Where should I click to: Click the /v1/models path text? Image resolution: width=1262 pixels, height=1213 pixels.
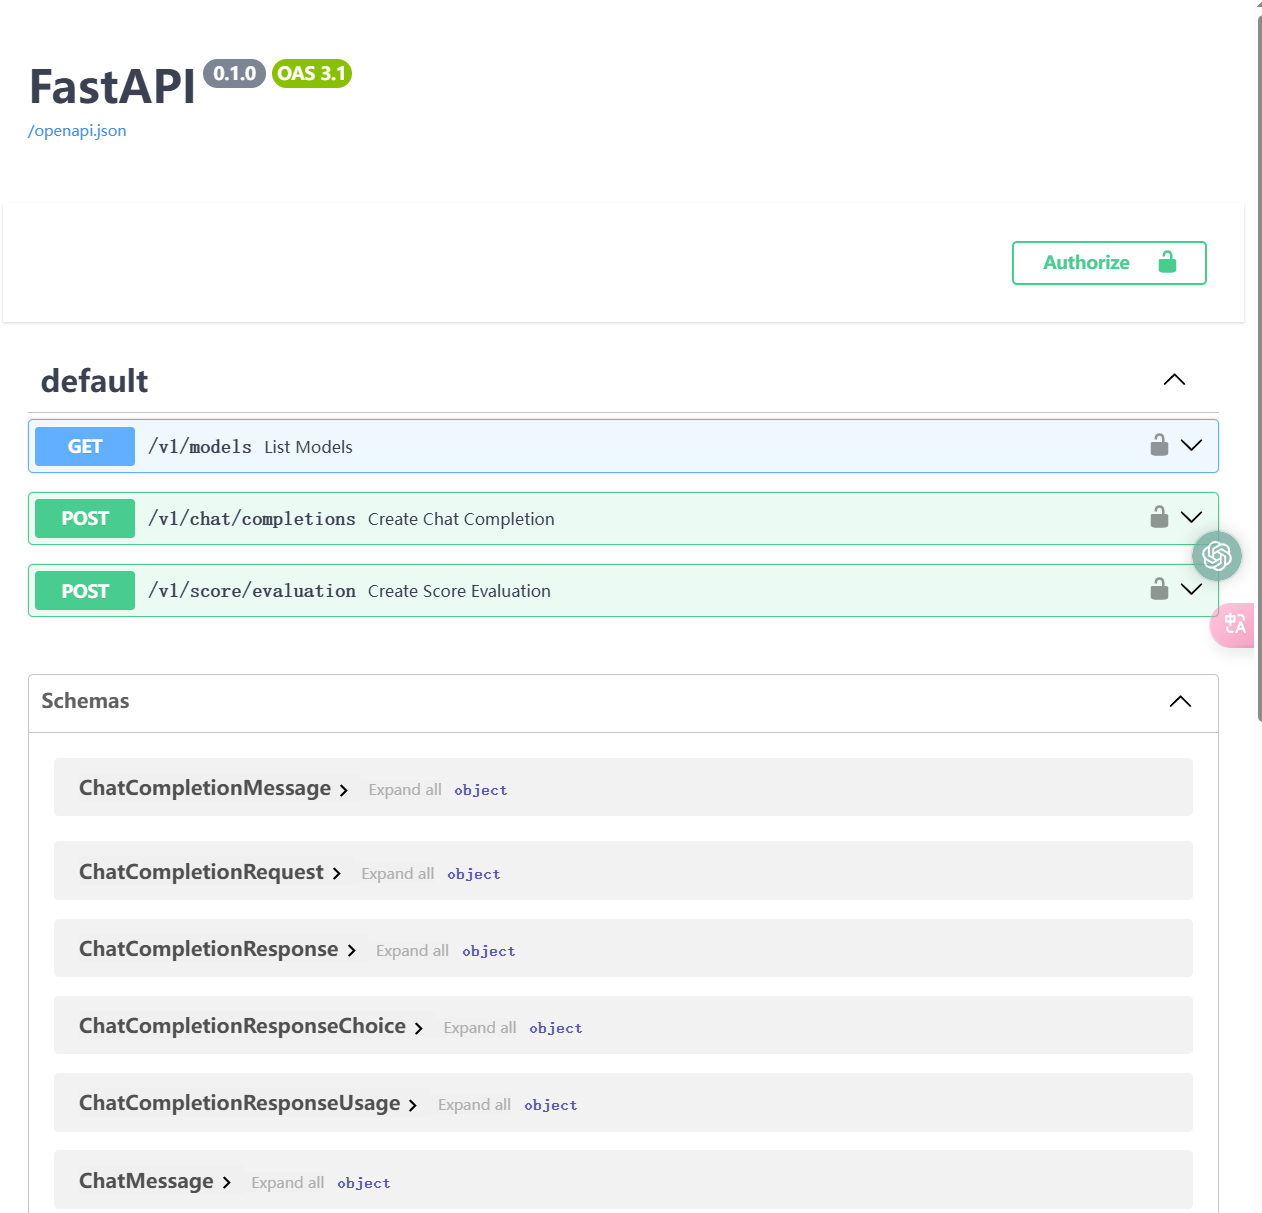pos(200,447)
